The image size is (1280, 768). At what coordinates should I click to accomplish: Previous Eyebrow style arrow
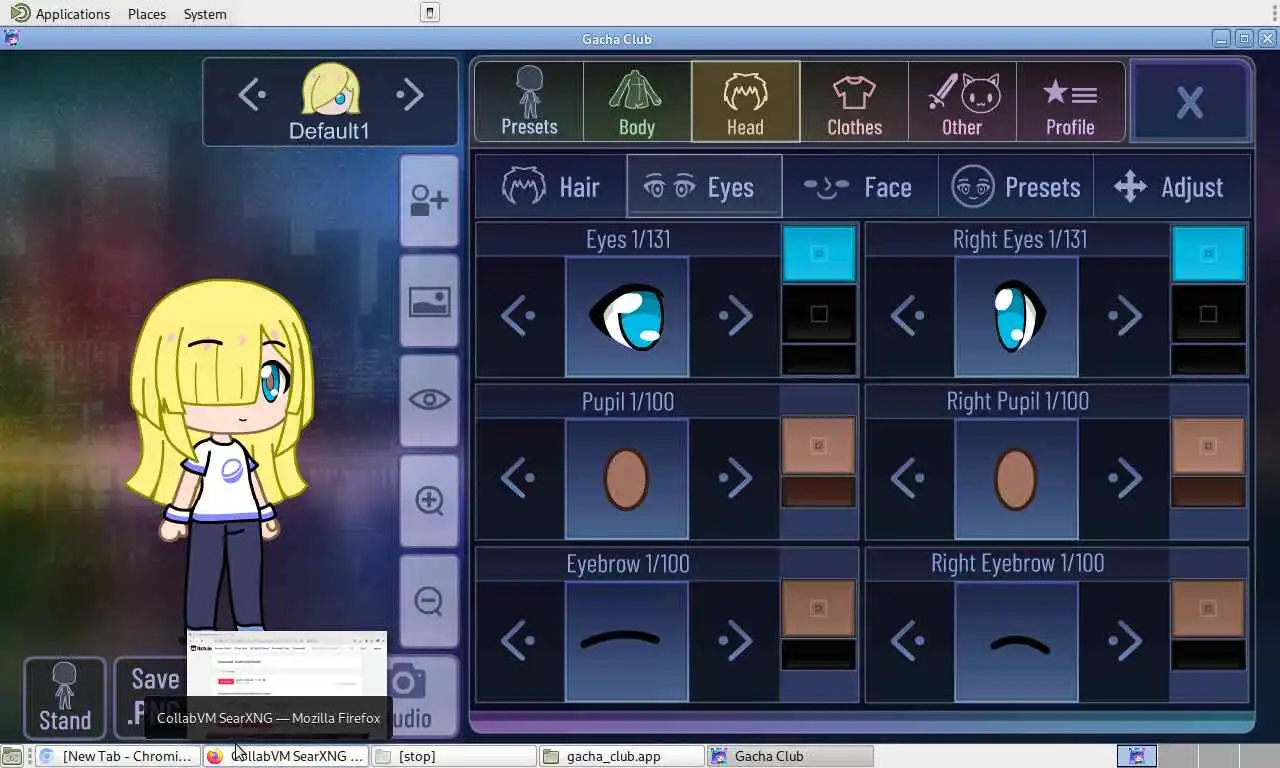518,641
